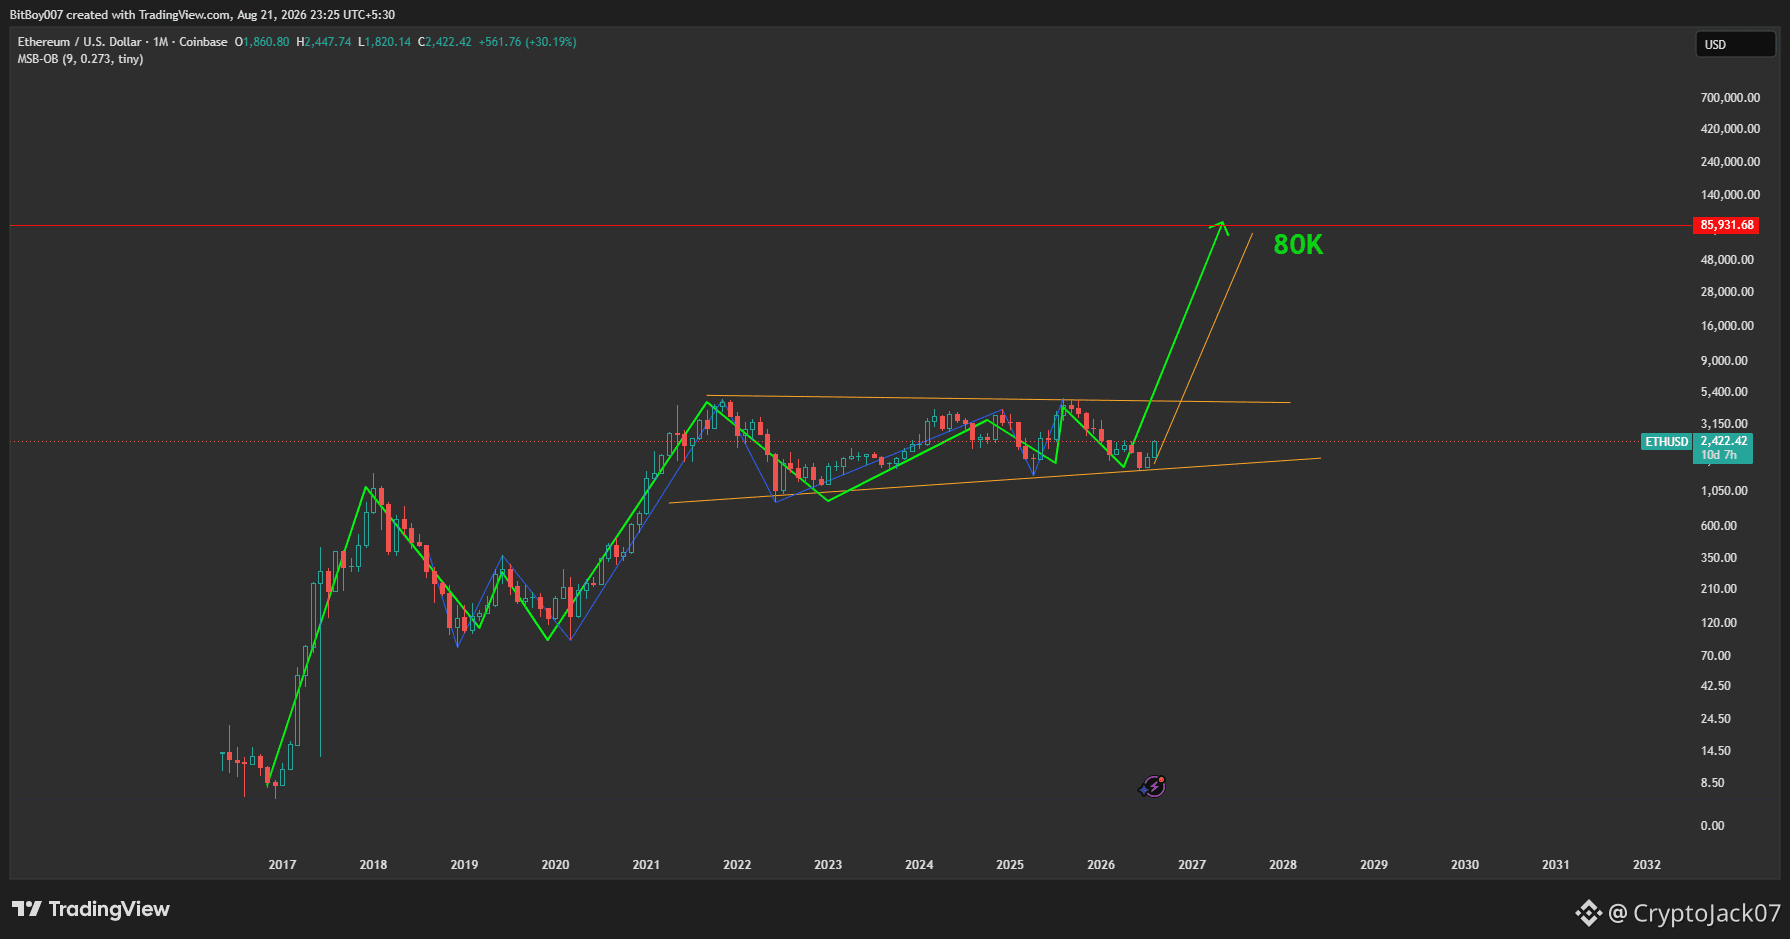Click the 2019 label on time axis
Screen dimensions: 1790x939
464,865
